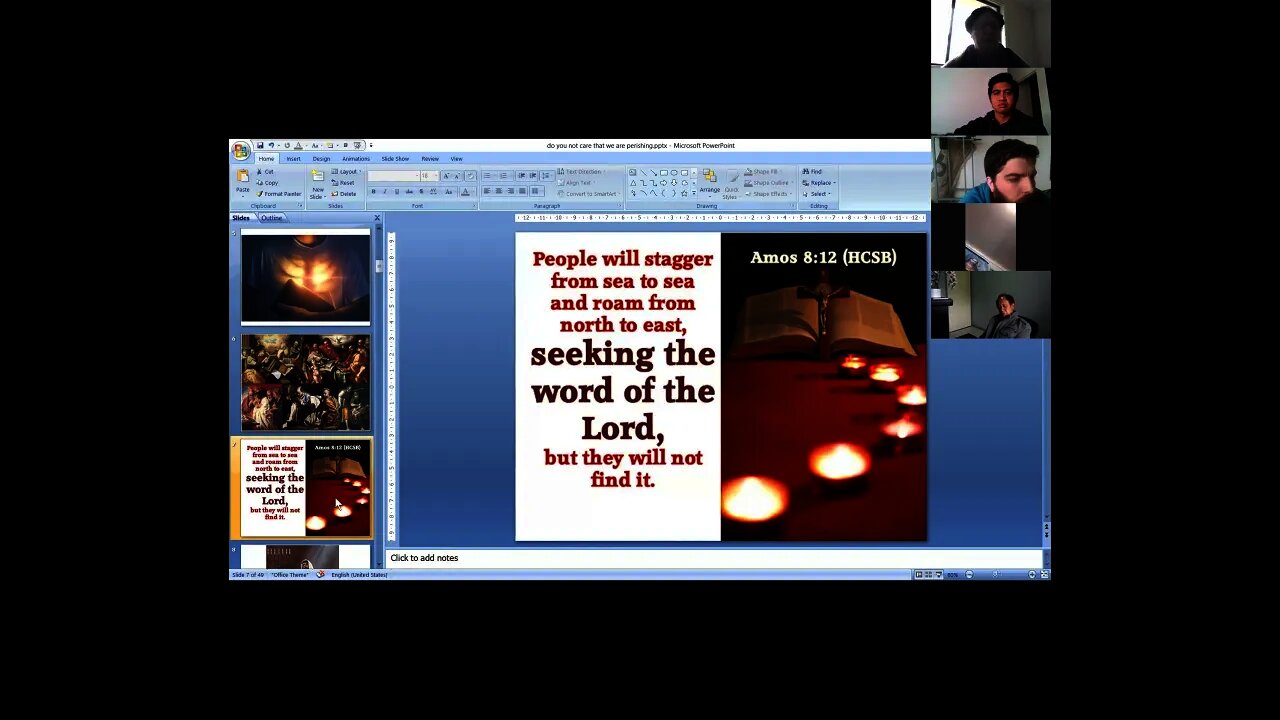Image resolution: width=1280 pixels, height=720 pixels.
Task: Select the glowing hands slide thumbnail
Action: coord(305,277)
